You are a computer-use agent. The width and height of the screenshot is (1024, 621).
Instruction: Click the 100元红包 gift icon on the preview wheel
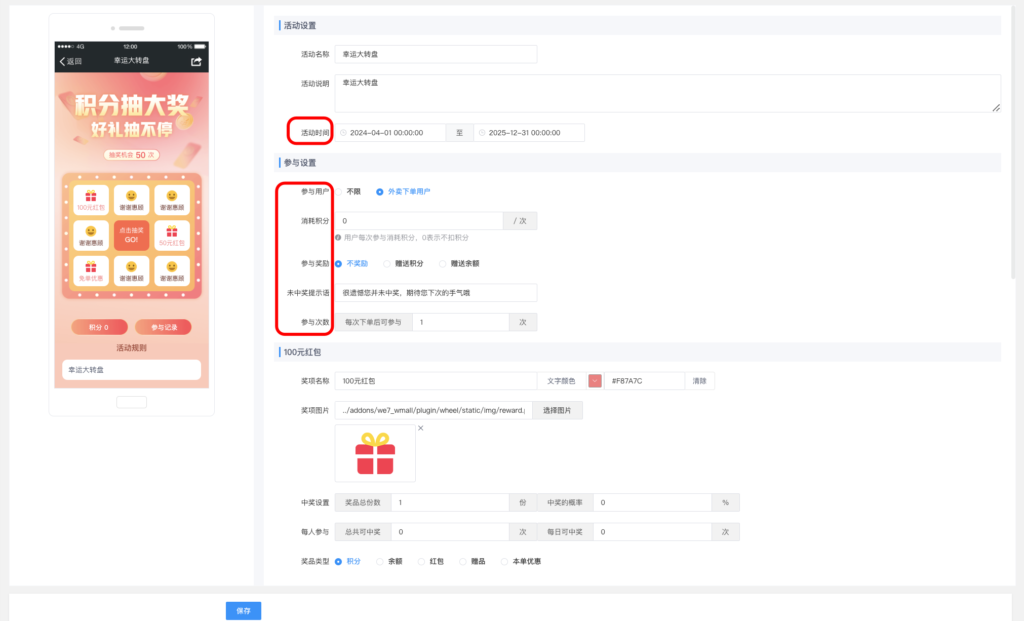91,200
